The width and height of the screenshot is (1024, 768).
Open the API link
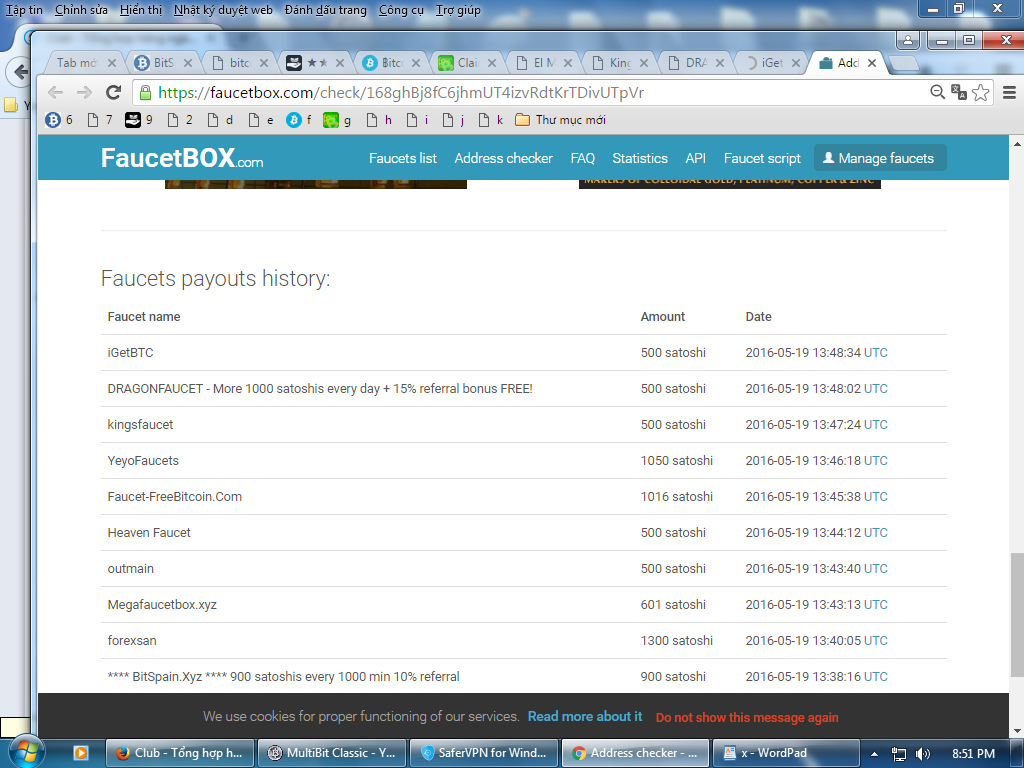click(x=696, y=158)
